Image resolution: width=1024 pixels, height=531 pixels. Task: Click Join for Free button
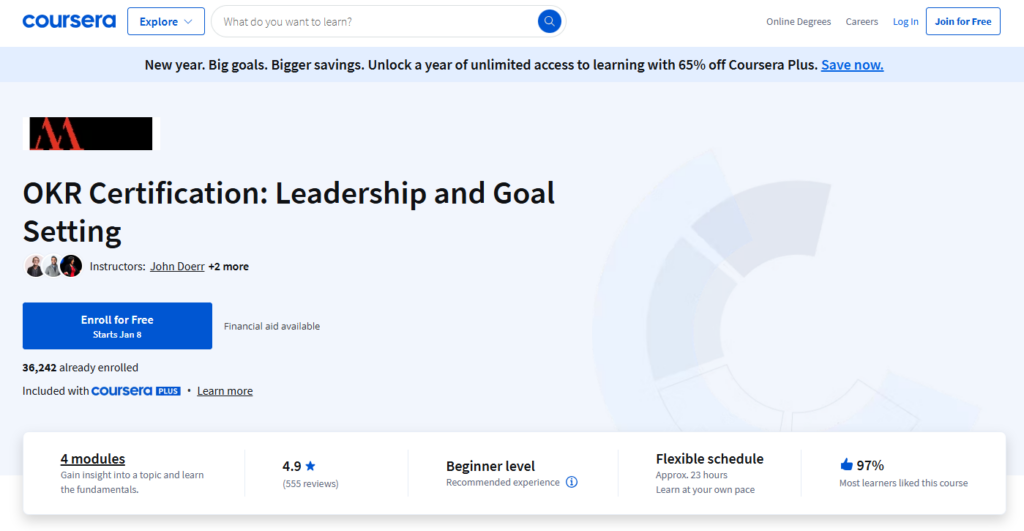click(963, 22)
